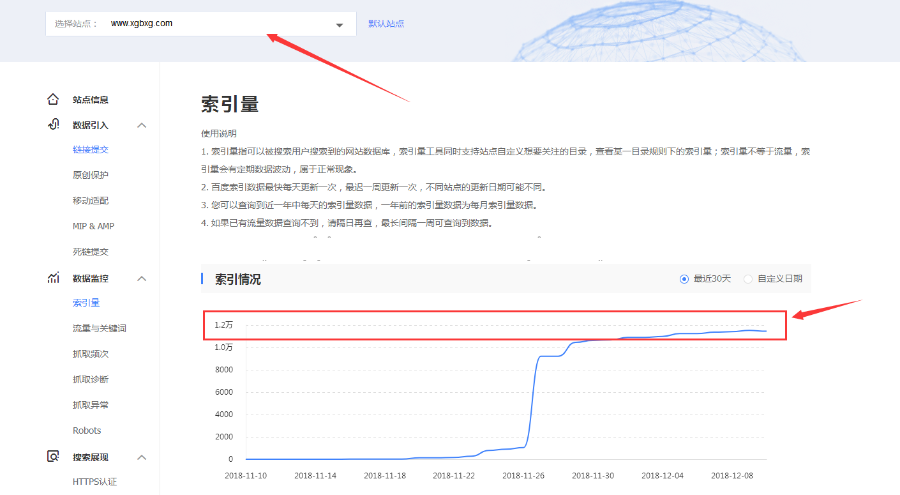Collapse the 搜索展现 section chevron

pos(141,457)
